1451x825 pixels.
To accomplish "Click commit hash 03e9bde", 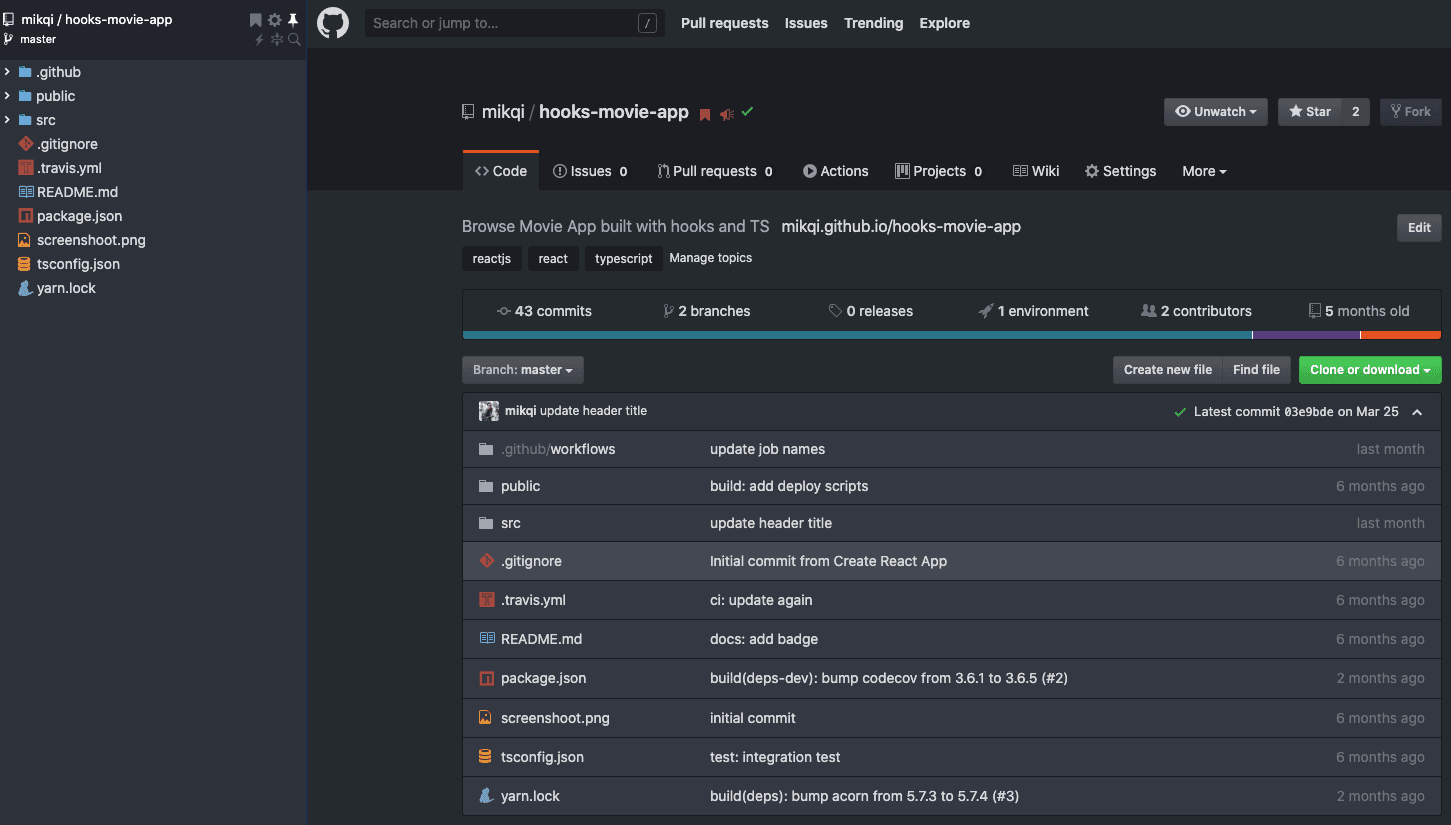I will [x=1308, y=412].
